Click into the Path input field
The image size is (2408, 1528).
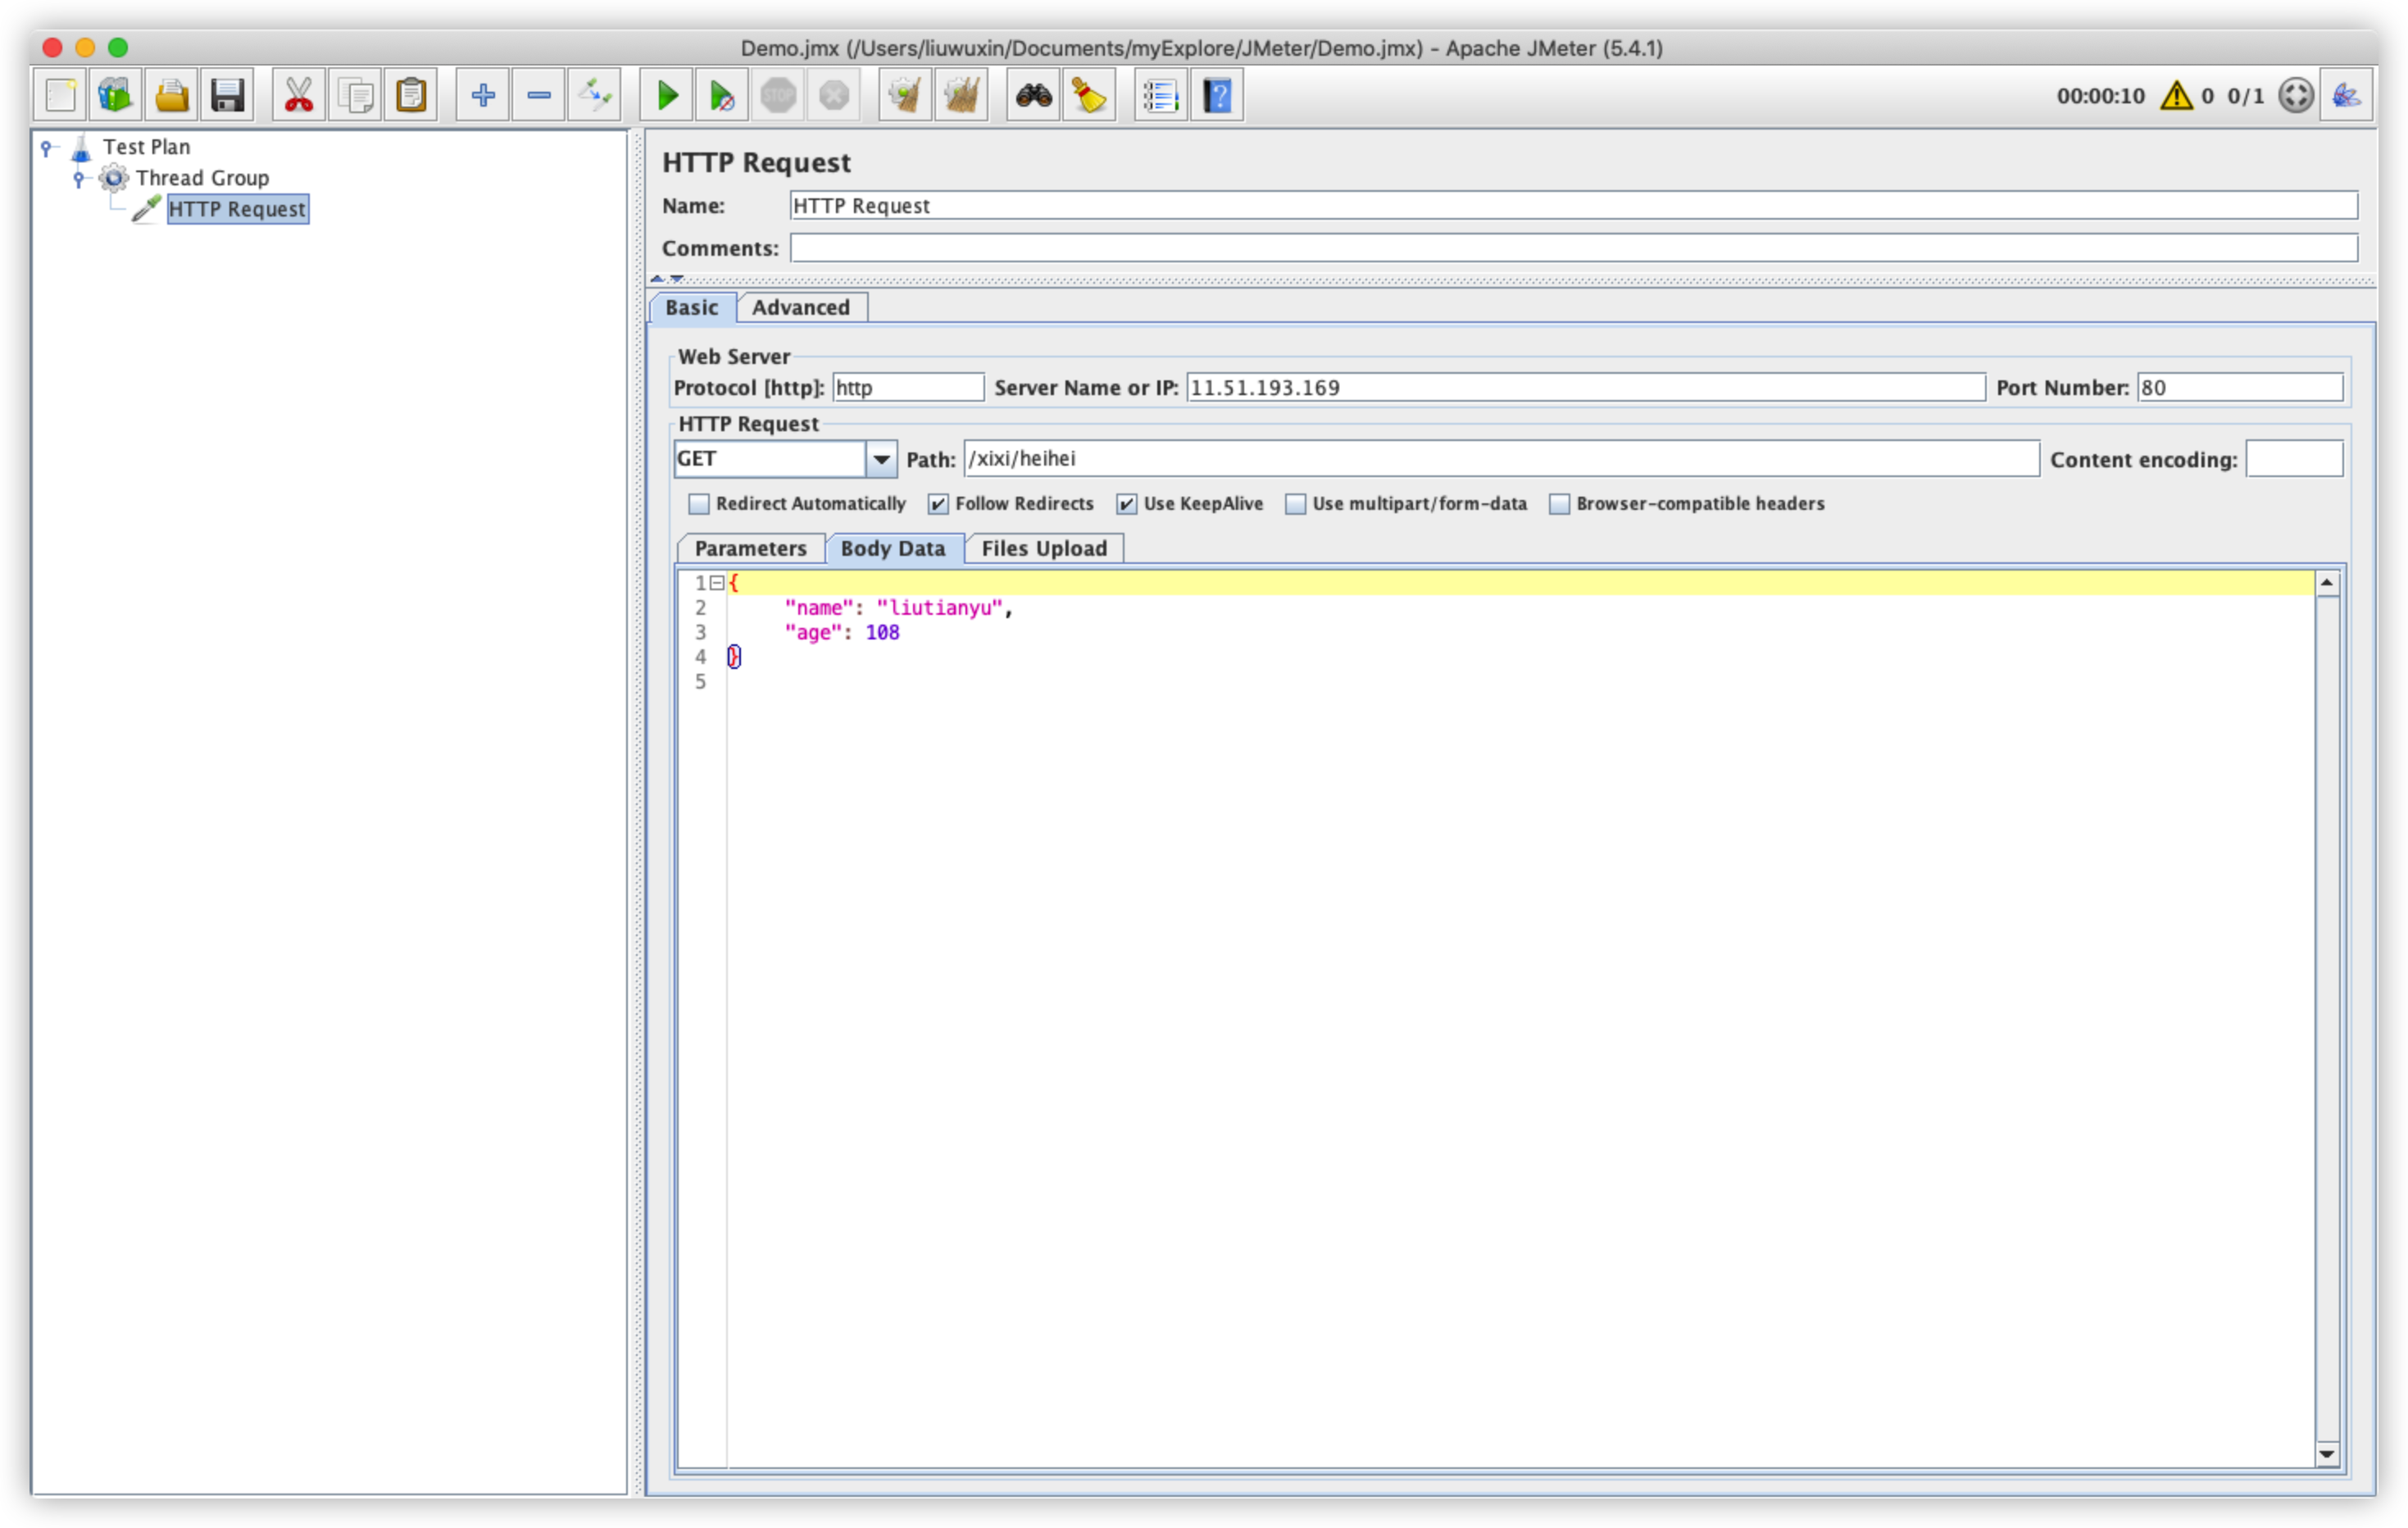(x=1500, y=459)
